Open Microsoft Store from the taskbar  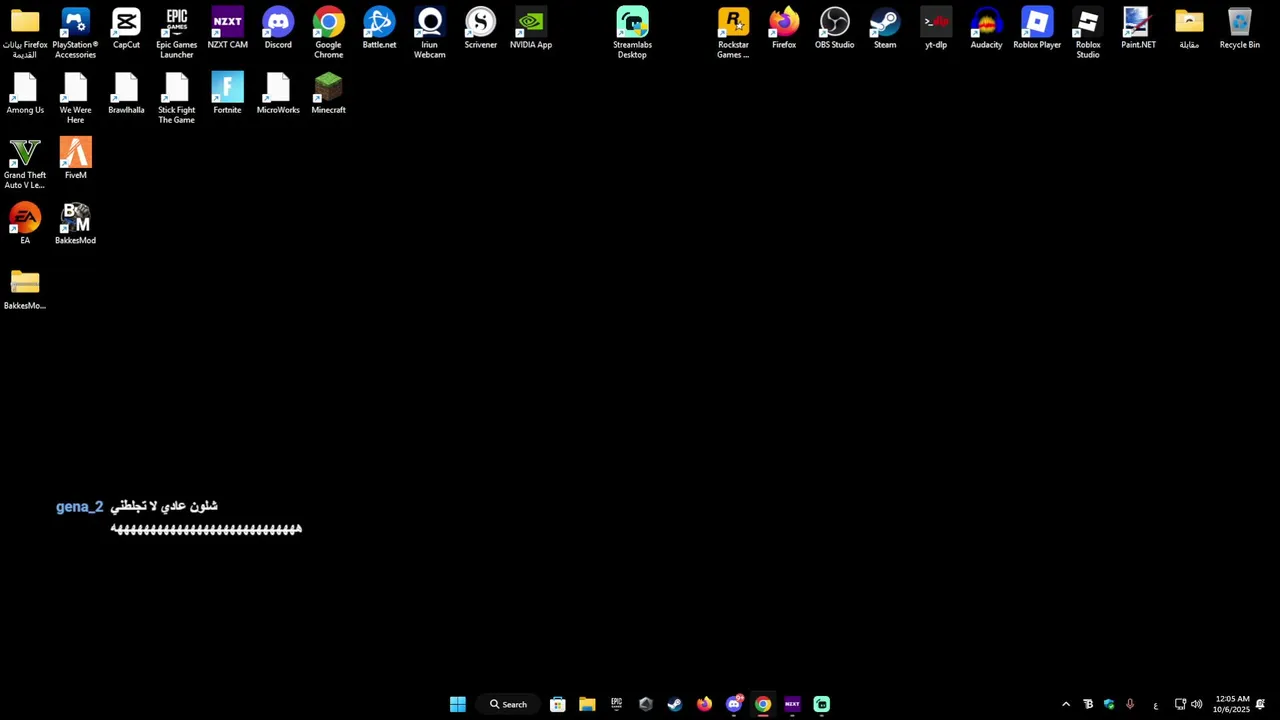[558, 704]
